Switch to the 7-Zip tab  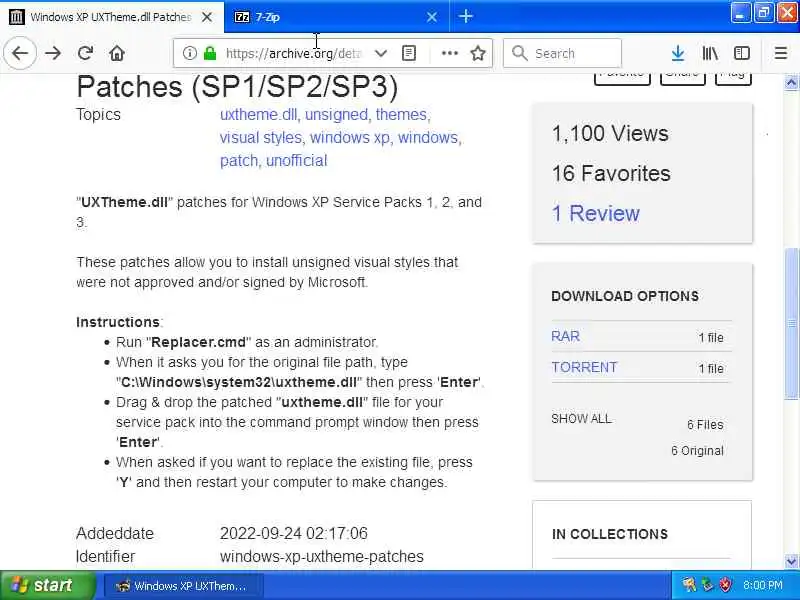coord(337,17)
